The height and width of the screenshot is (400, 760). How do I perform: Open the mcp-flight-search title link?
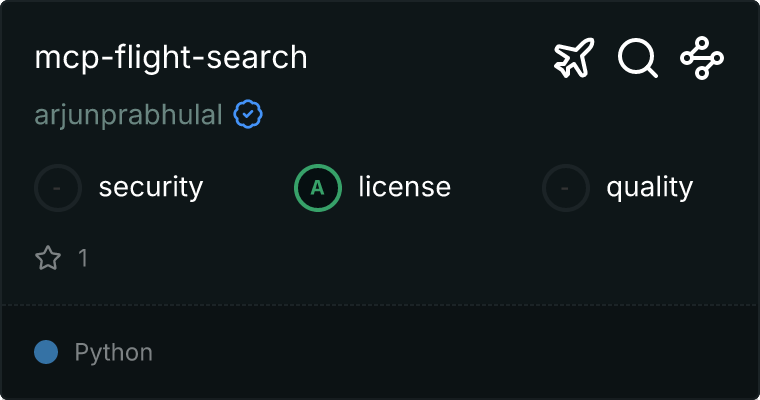coord(171,58)
